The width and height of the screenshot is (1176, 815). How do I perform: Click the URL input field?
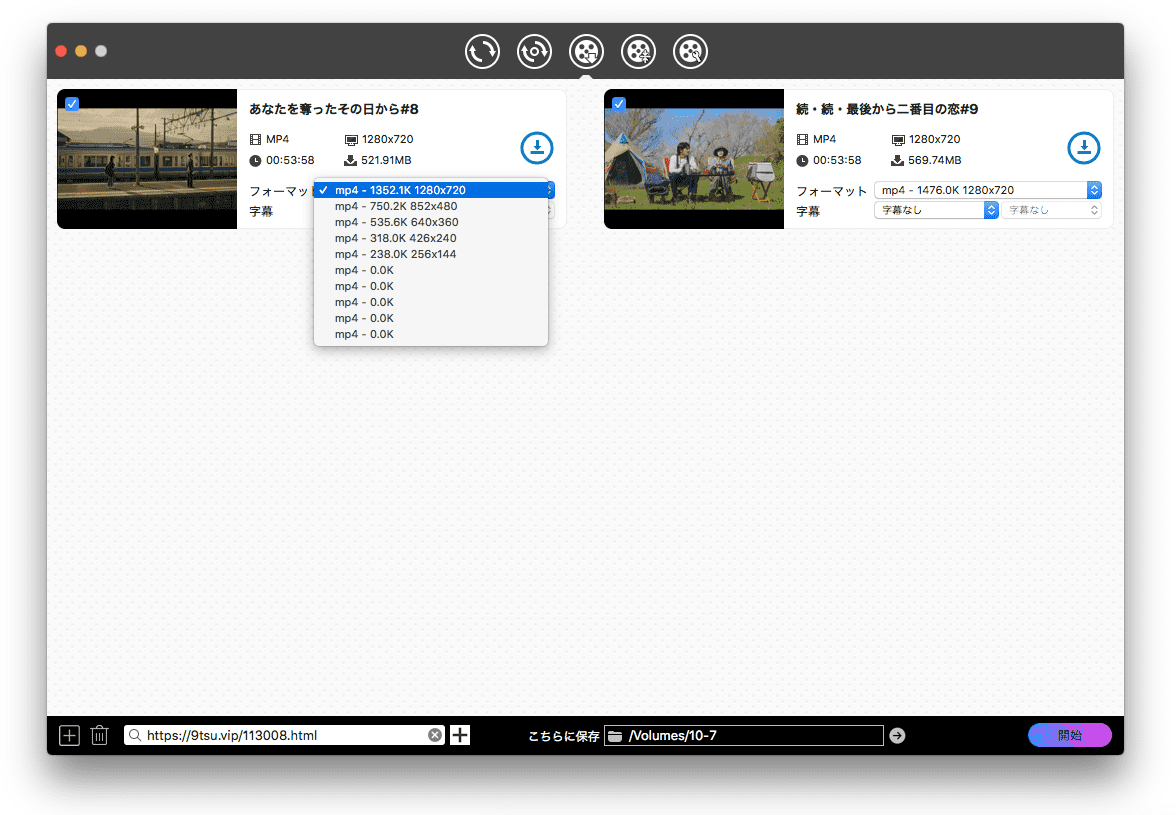coord(284,736)
